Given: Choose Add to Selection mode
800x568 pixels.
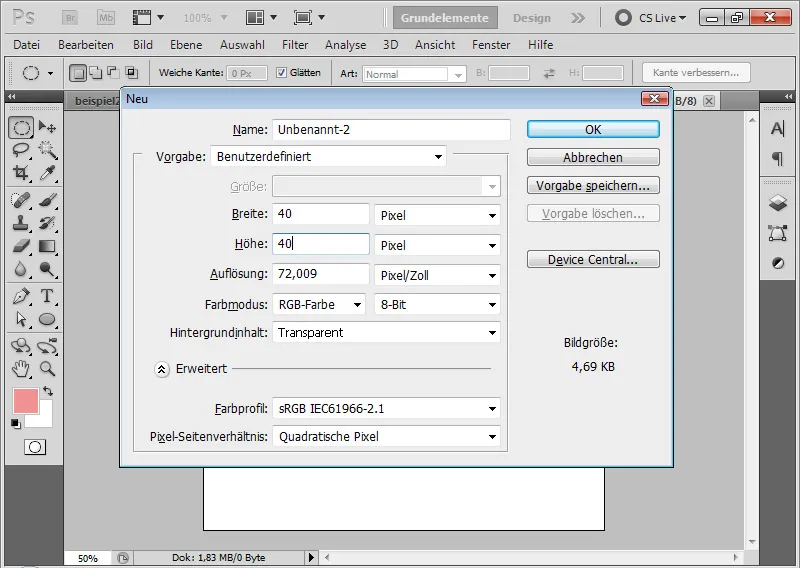Looking at the screenshot, I should [95, 73].
